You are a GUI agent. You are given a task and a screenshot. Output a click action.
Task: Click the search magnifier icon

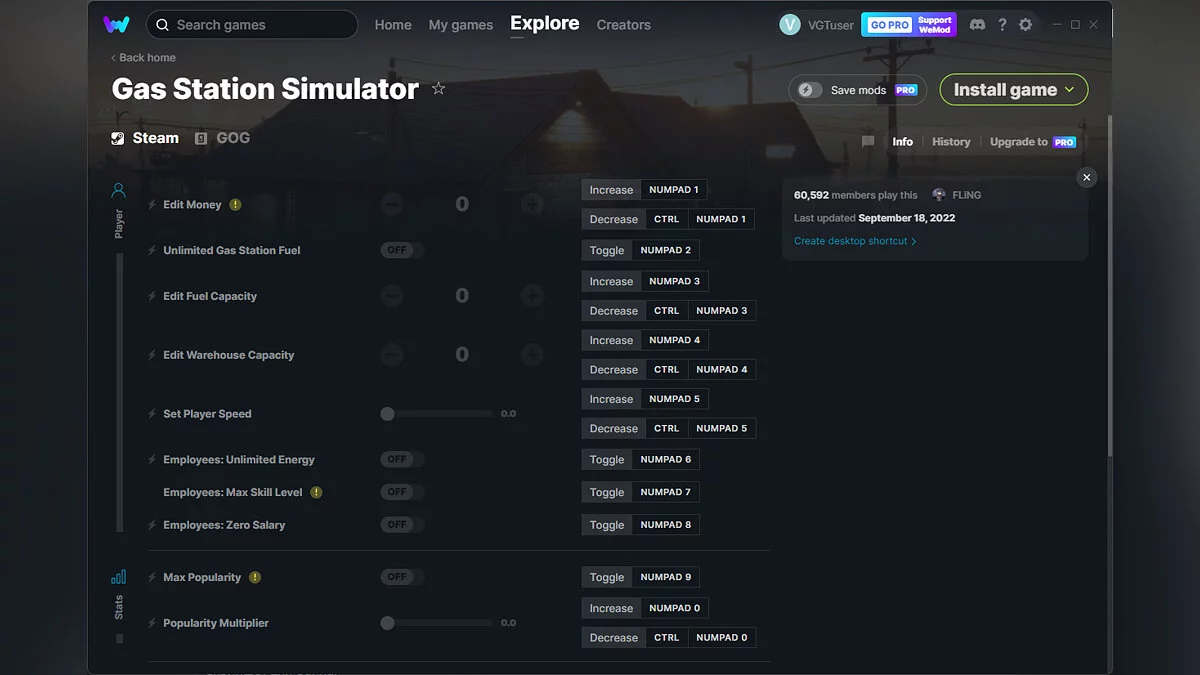(x=162, y=24)
